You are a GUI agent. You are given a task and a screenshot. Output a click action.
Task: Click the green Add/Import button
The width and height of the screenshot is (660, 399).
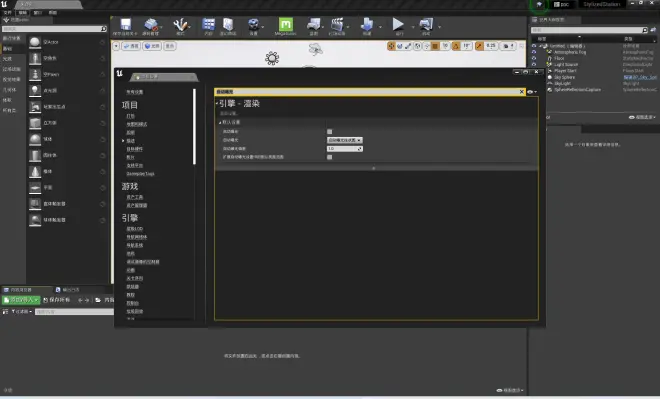pyautogui.click(x=21, y=300)
